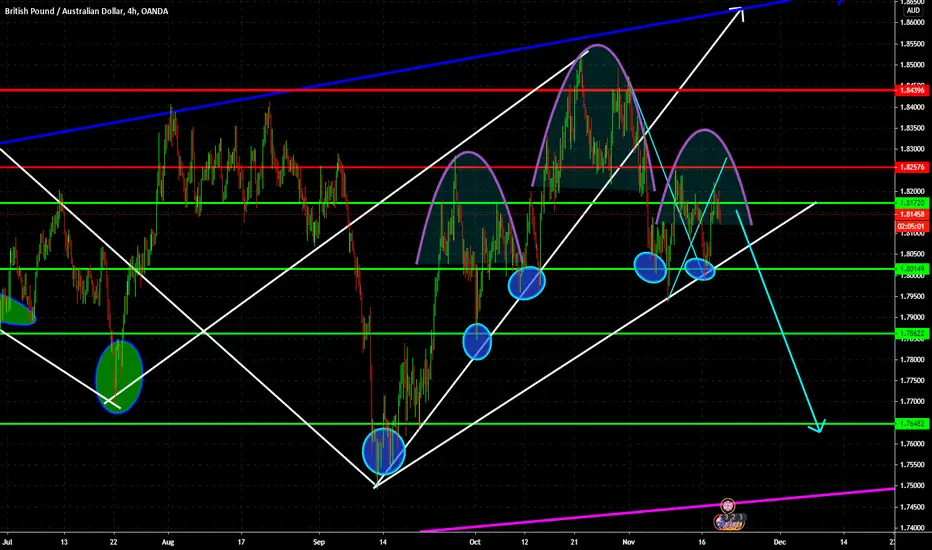Click the bar countdown timer 02:05:01
This screenshot has height=550, width=932.
(912, 227)
